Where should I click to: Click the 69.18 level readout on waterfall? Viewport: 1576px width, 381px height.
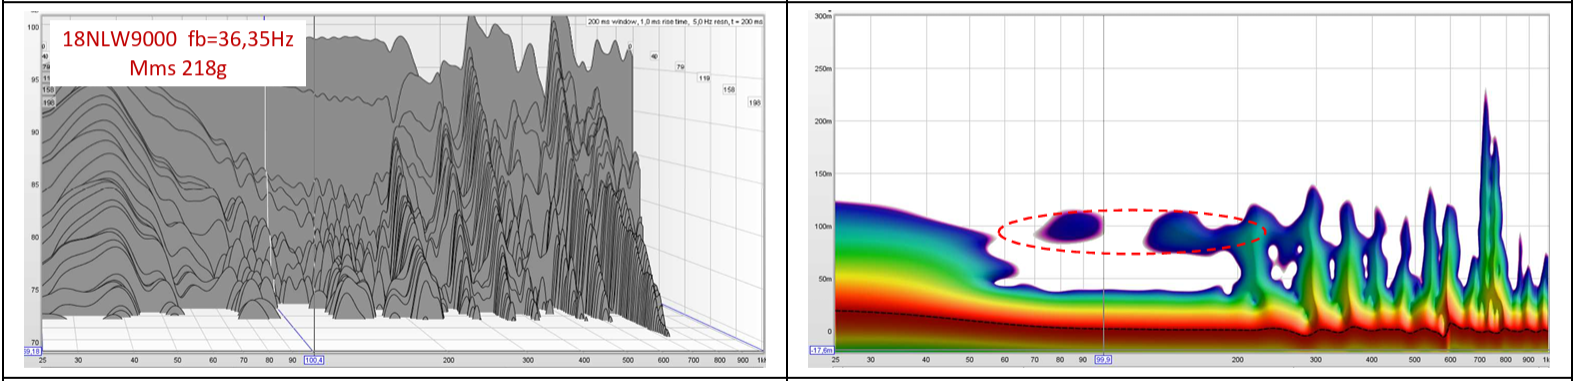pos(32,351)
